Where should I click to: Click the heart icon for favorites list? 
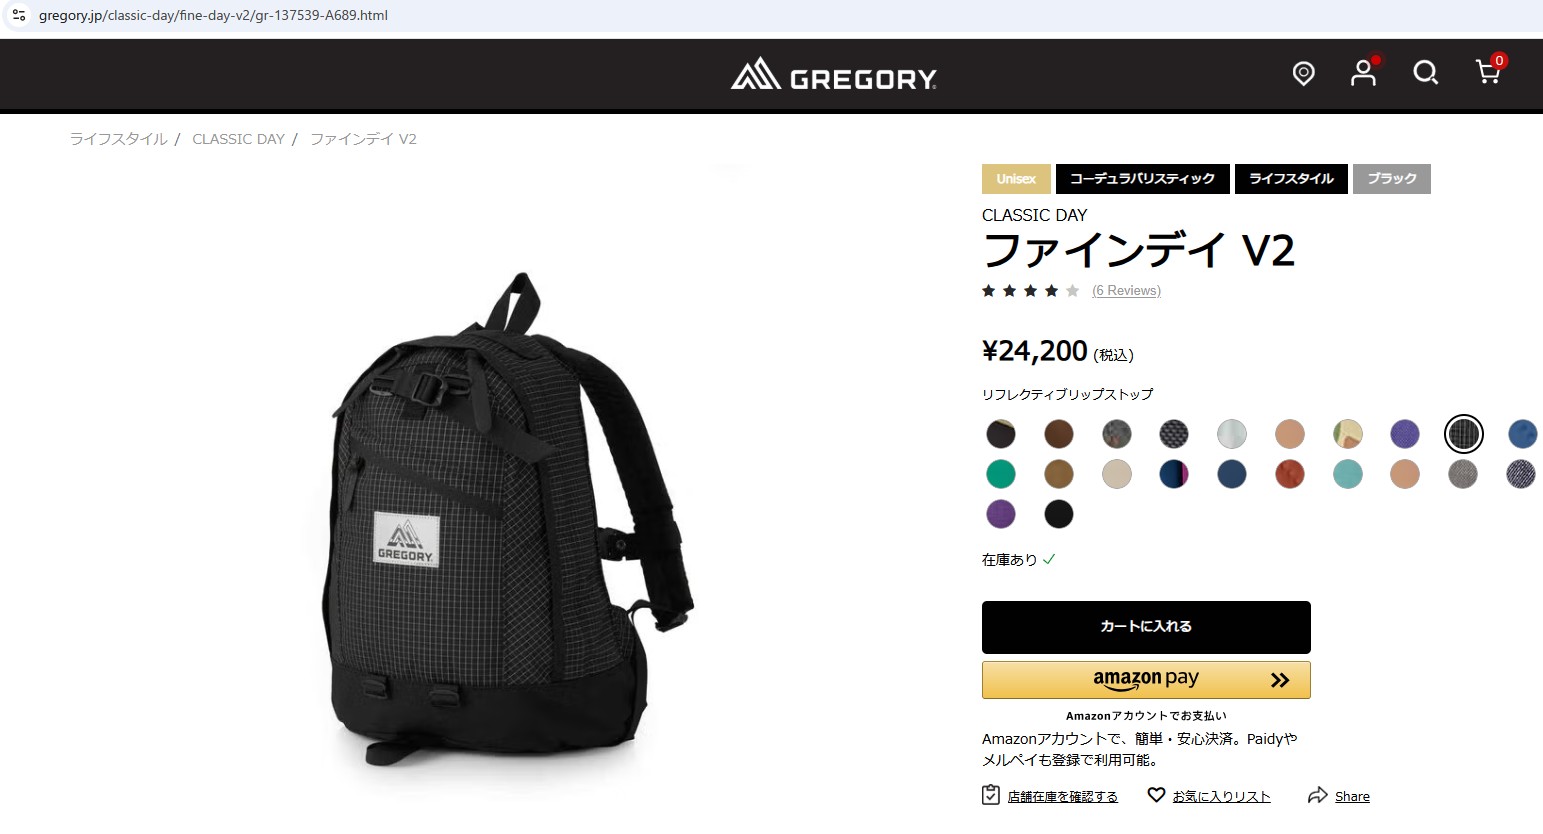click(x=1156, y=795)
